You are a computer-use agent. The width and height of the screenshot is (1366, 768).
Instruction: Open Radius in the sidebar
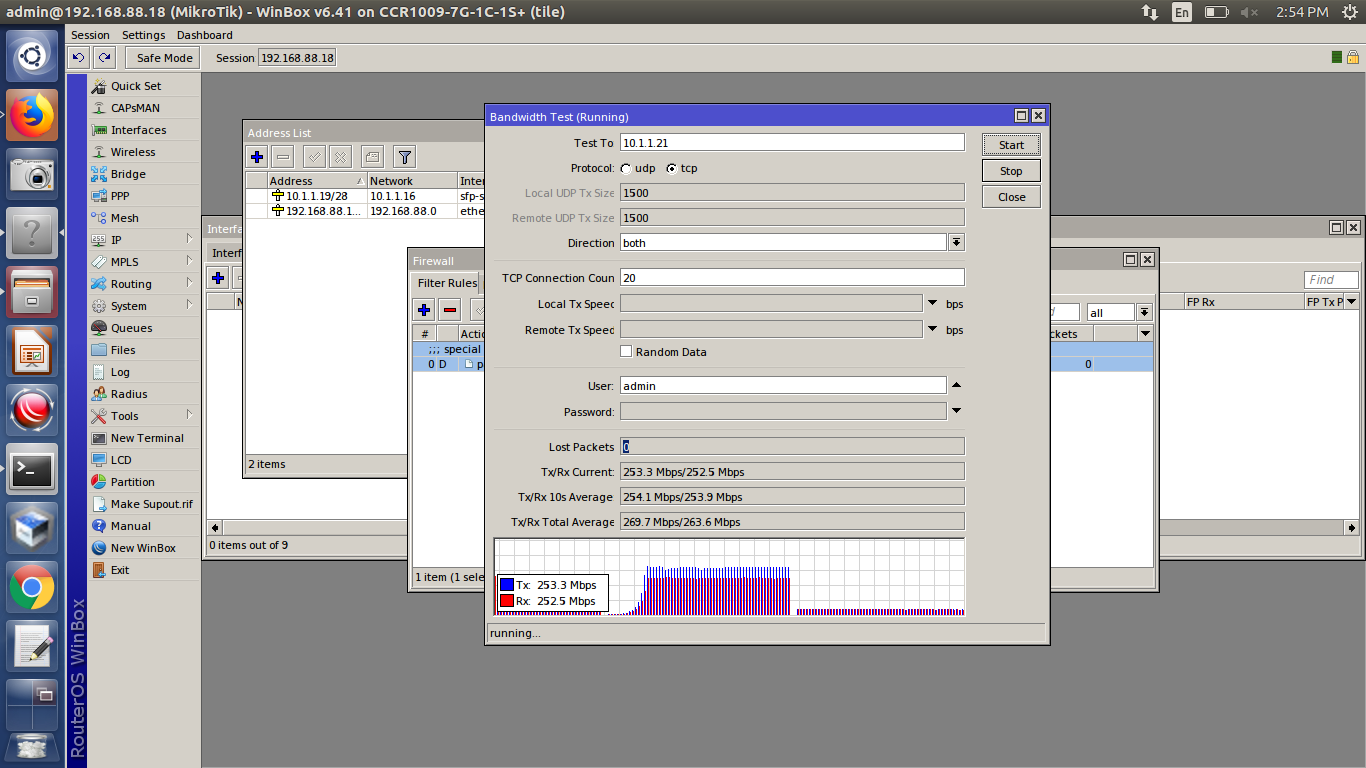[x=129, y=394]
